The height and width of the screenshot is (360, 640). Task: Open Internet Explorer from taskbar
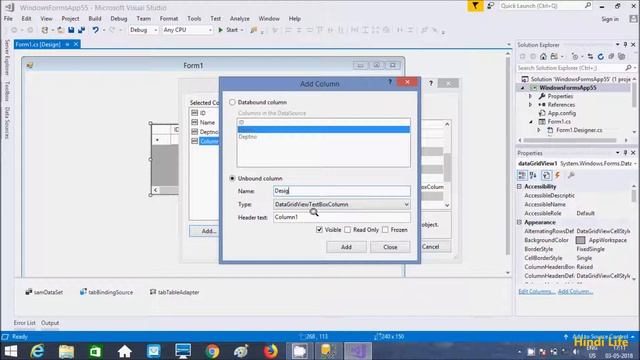point(37,351)
